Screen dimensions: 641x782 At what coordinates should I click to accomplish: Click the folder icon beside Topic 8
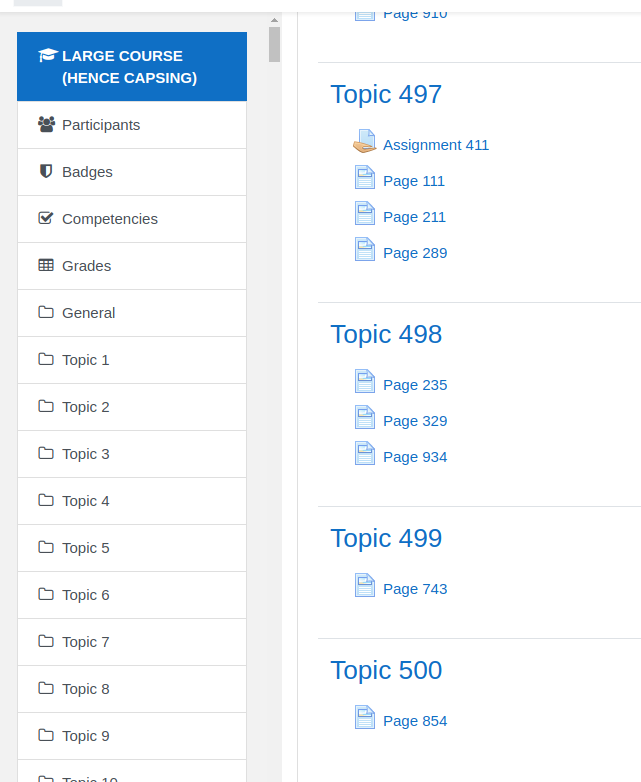pyautogui.click(x=46, y=688)
